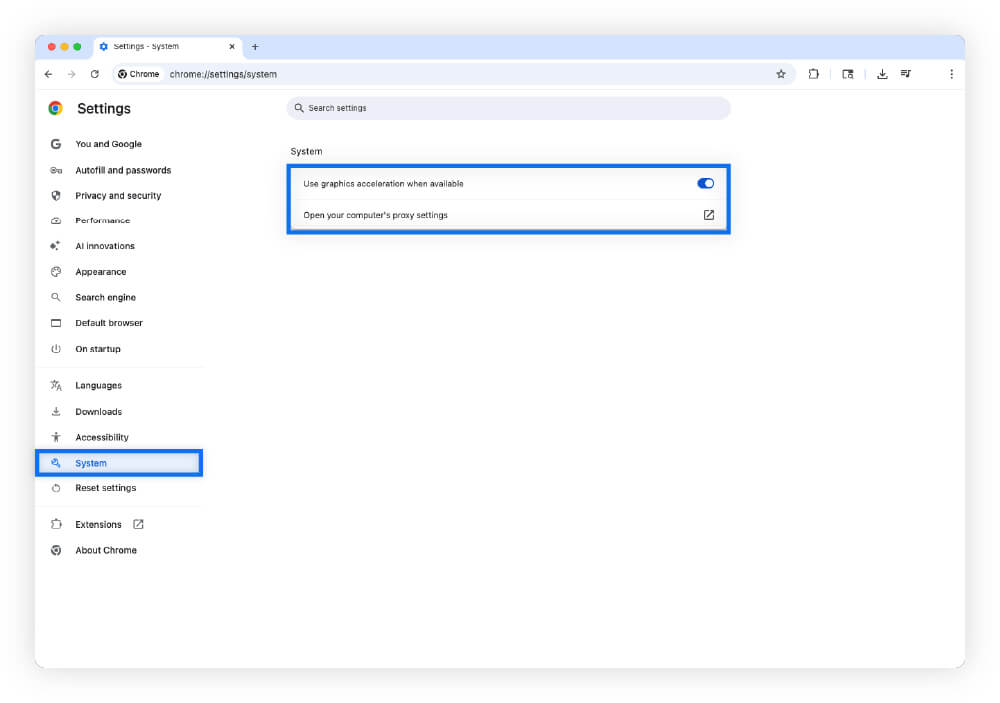Open AI innovations settings
1000x703 pixels.
click(x=104, y=245)
